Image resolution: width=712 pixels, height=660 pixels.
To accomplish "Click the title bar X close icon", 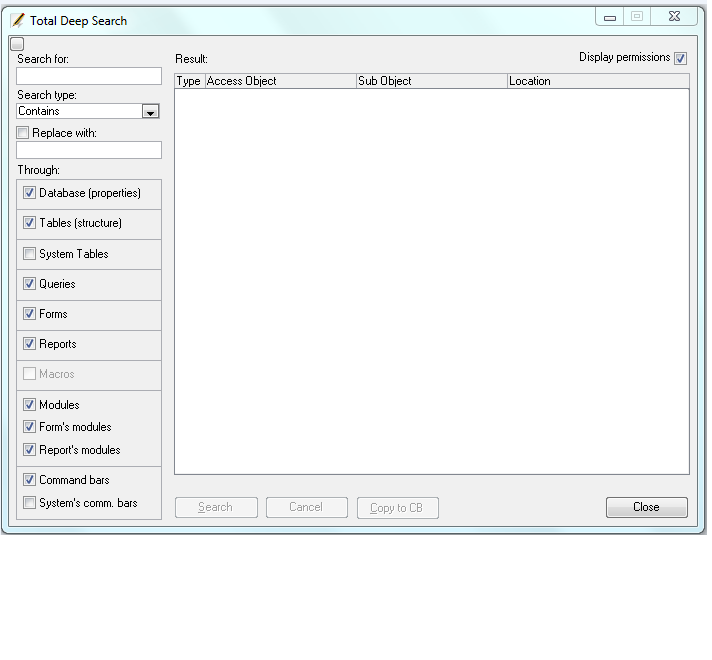I will pyautogui.click(x=674, y=17).
